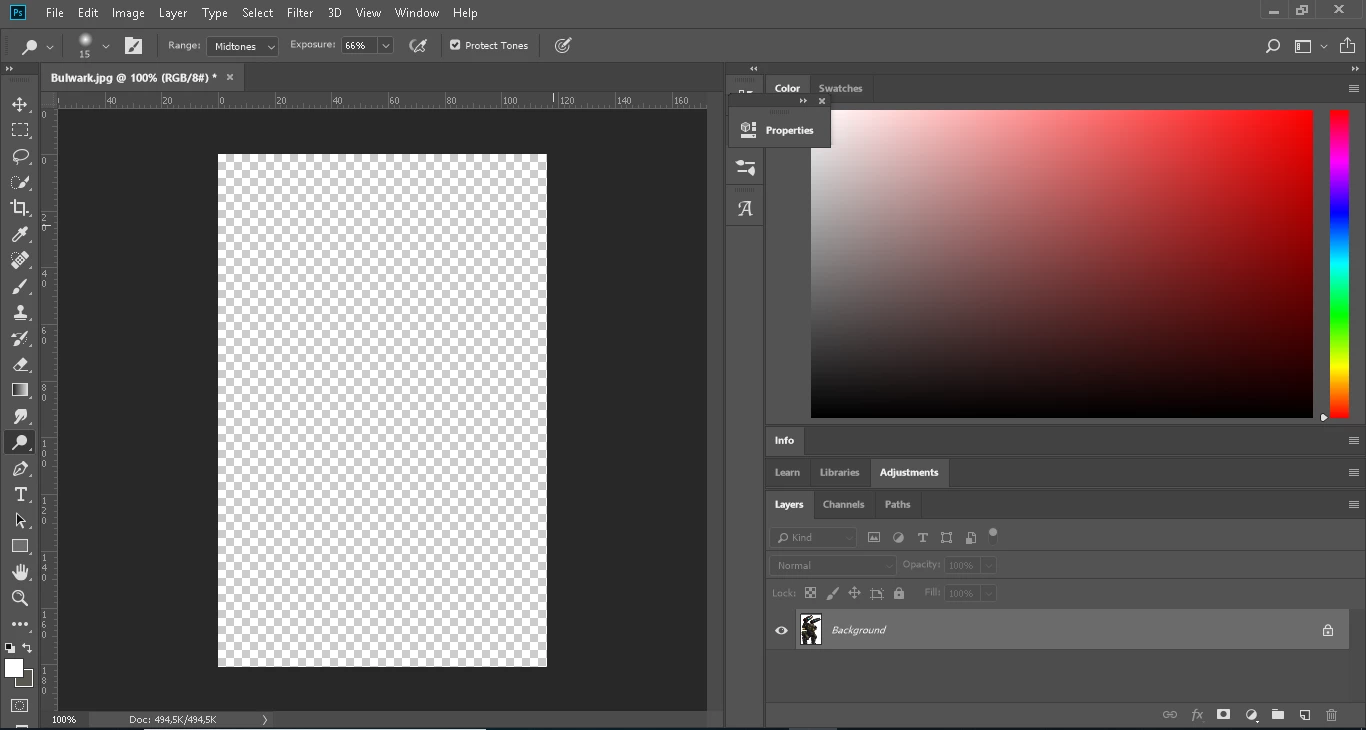The height and width of the screenshot is (730, 1366).
Task: Open the brush preset picker arrow
Action: point(106,46)
